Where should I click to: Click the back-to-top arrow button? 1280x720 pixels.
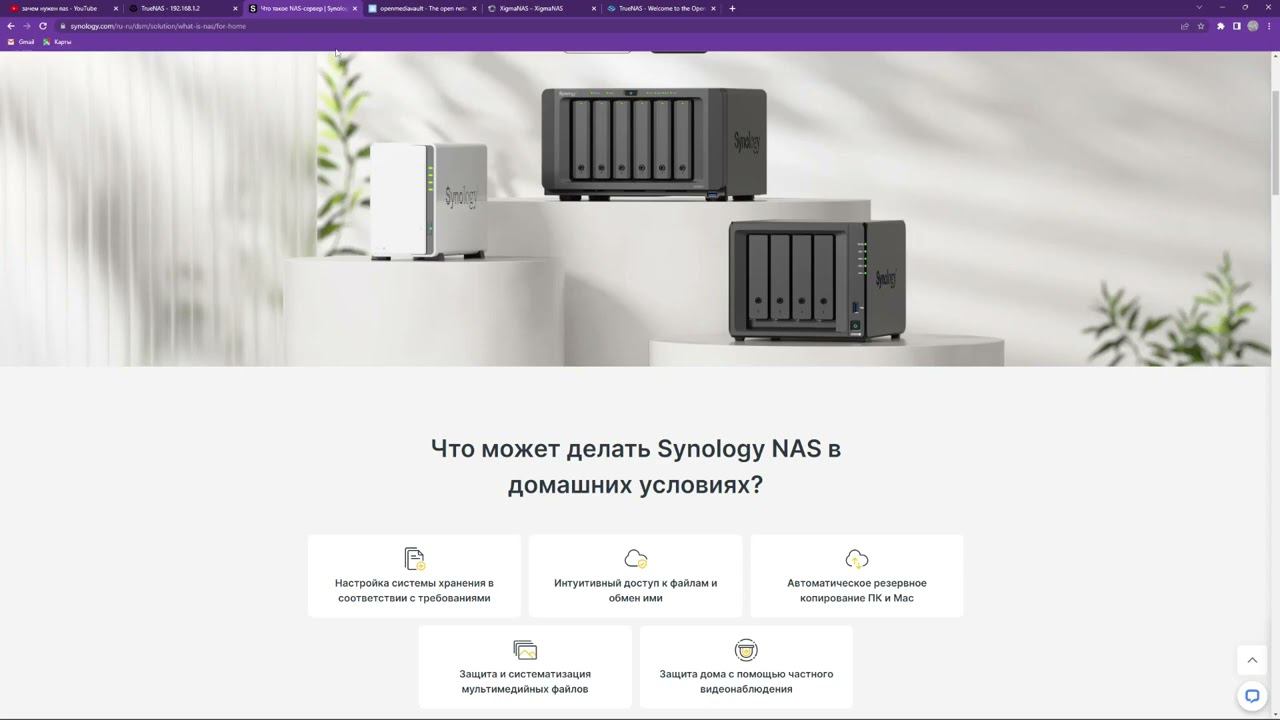click(1252, 660)
